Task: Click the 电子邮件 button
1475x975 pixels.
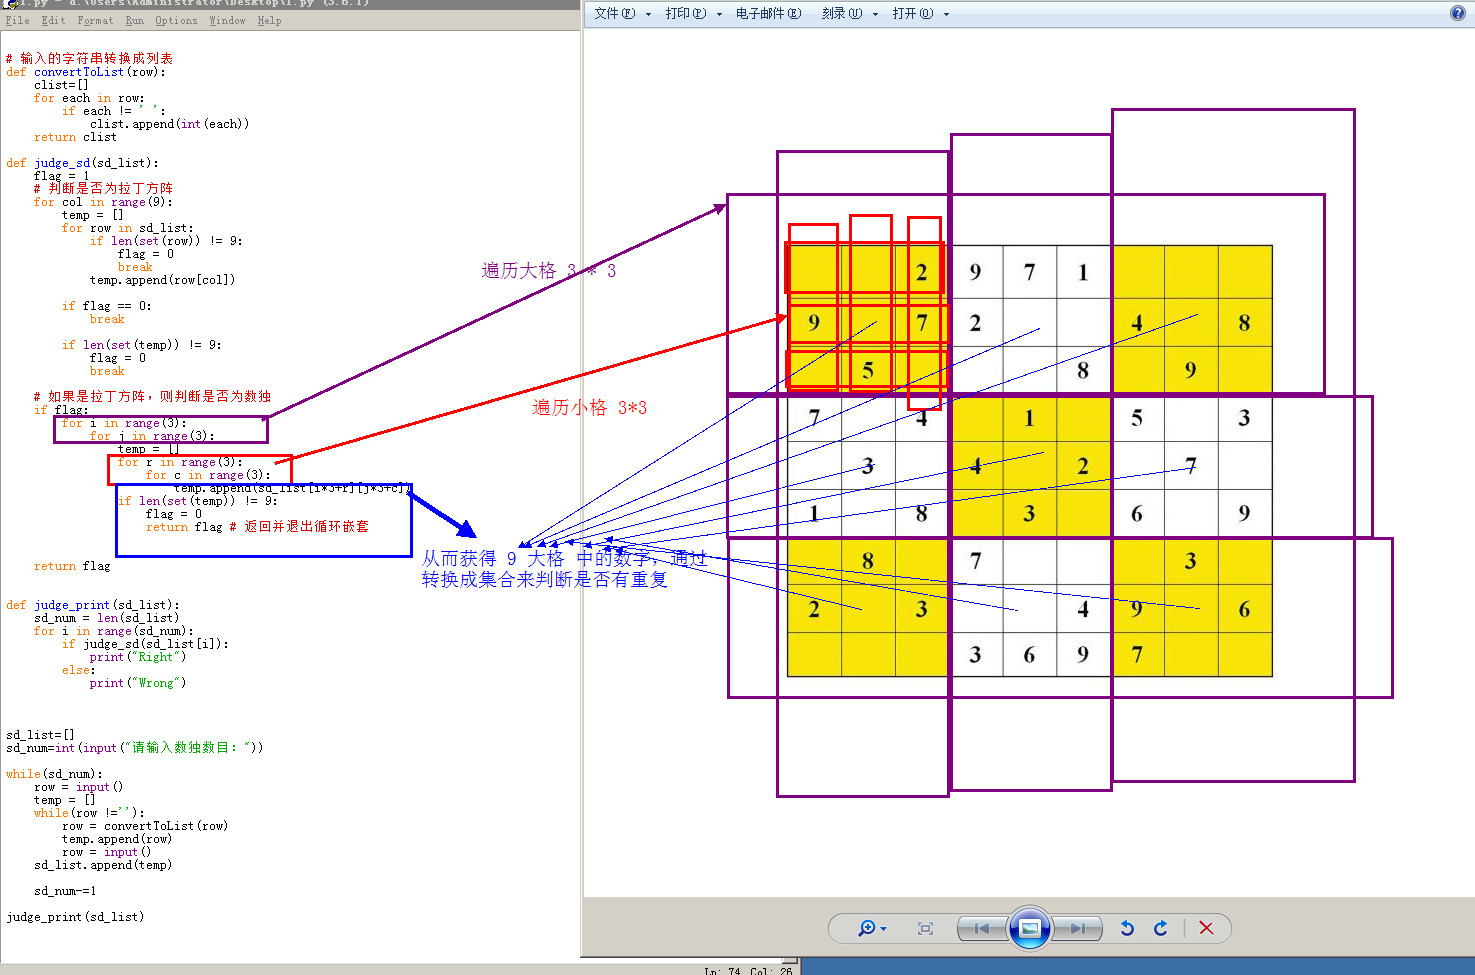Action: 768,13
